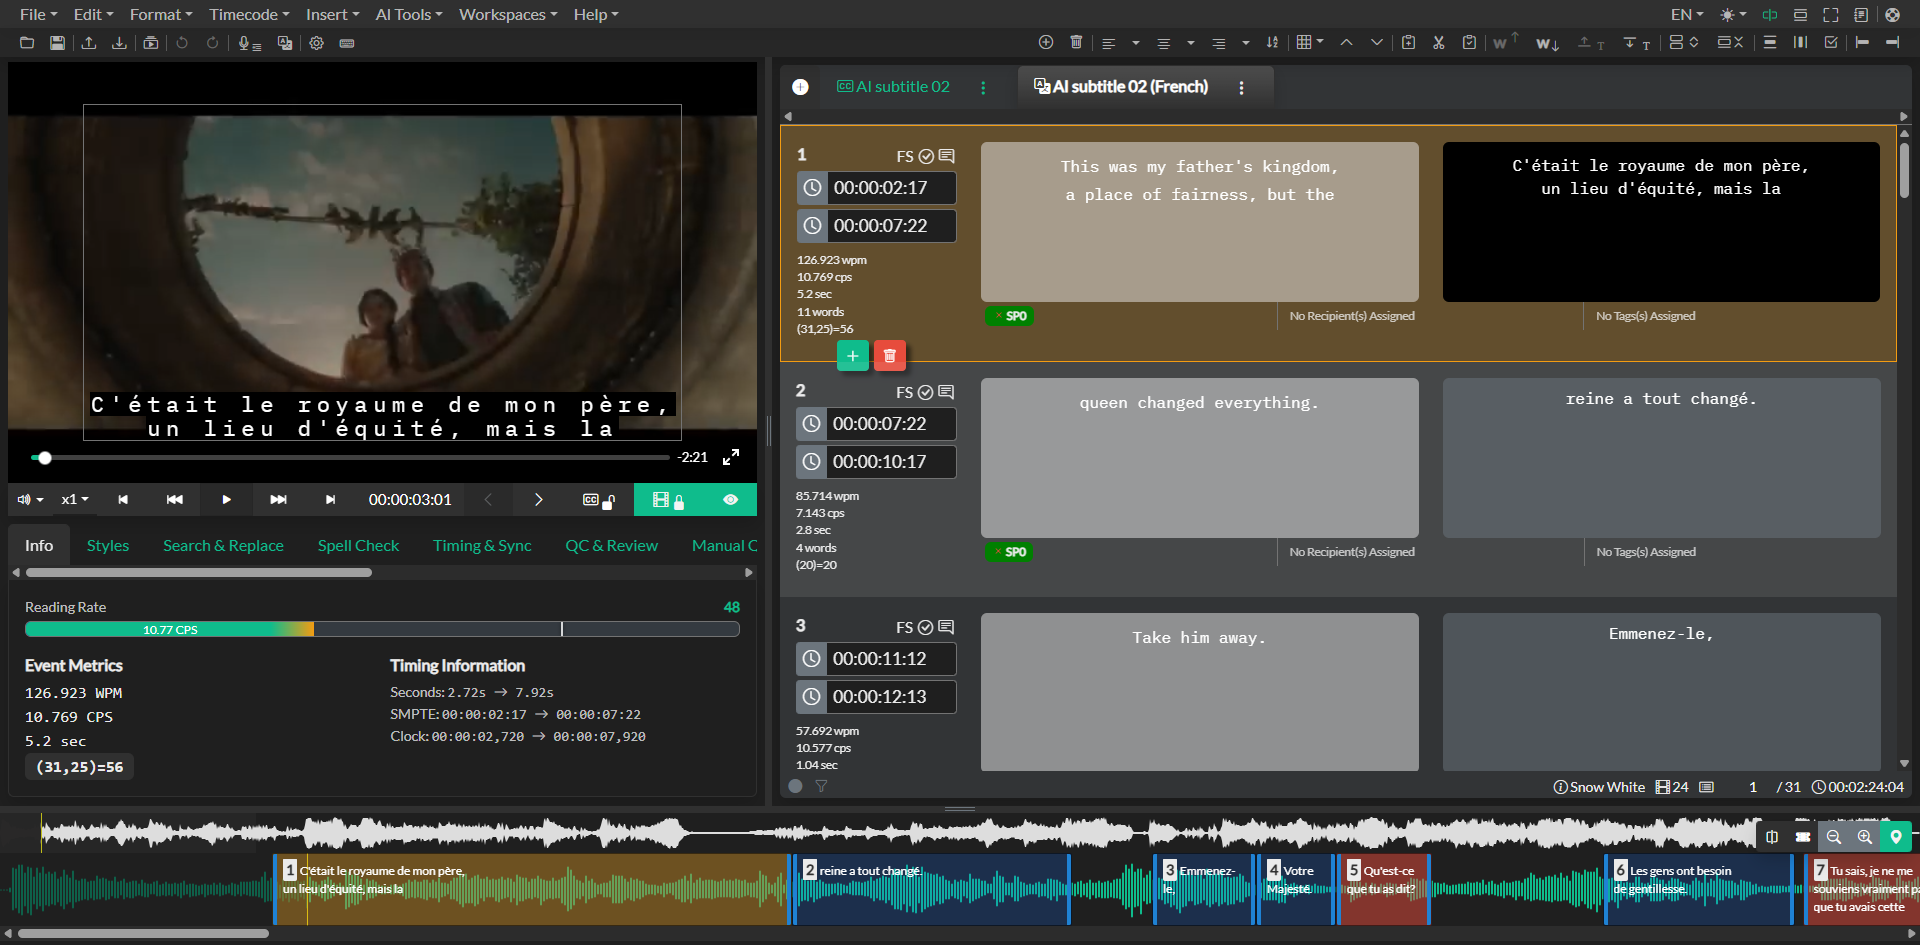Click the keyboard shortcuts icon

click(x=347, y=43)
